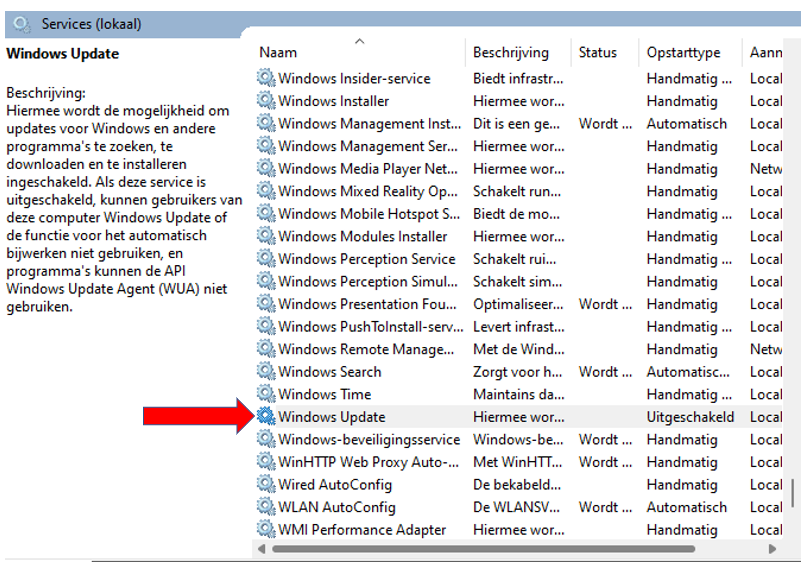
Task: Click the gear icon next to Windows Installer
Action: click(266, 101)
